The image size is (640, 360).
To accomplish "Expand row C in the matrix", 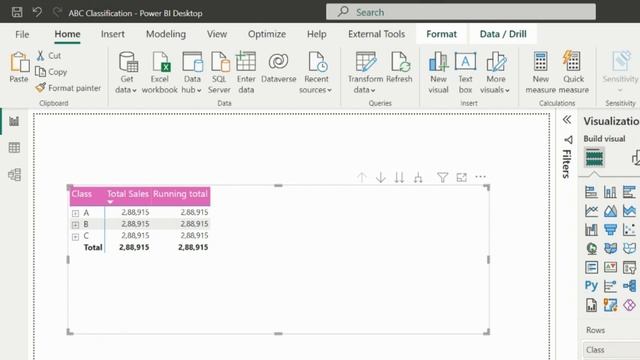I will coord(75,236).
